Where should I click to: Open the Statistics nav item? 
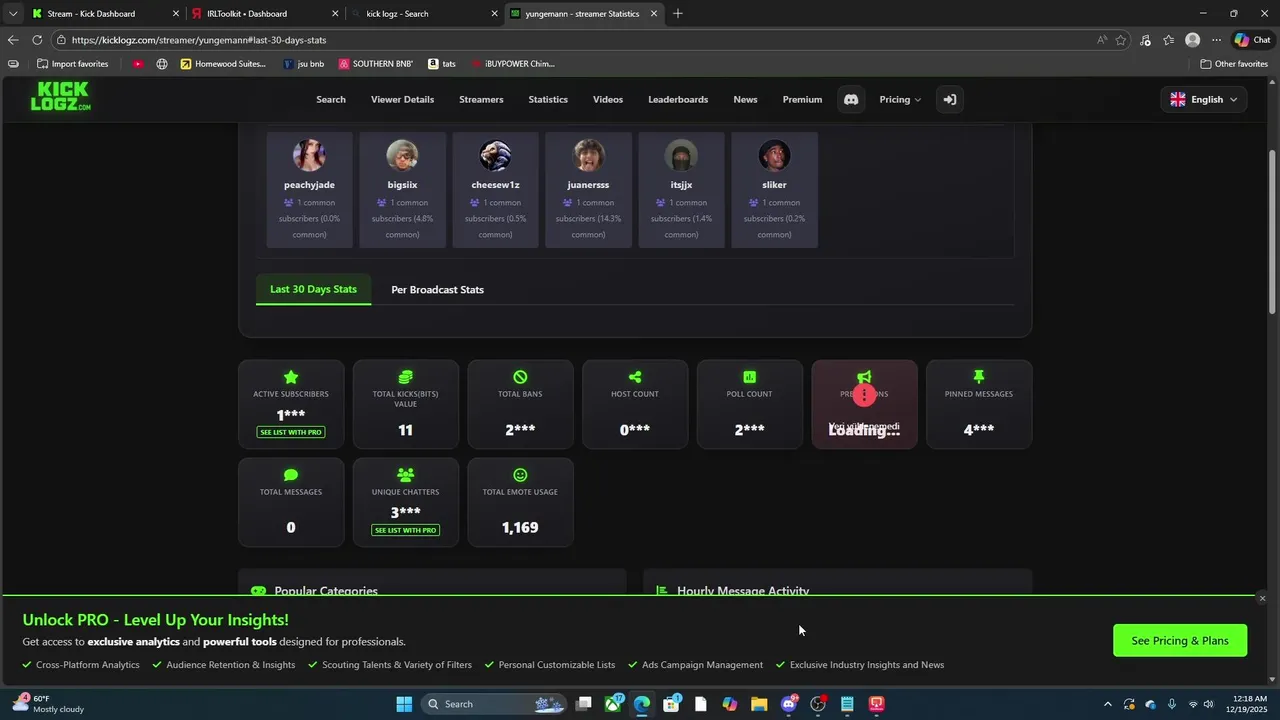click(548, 100)
